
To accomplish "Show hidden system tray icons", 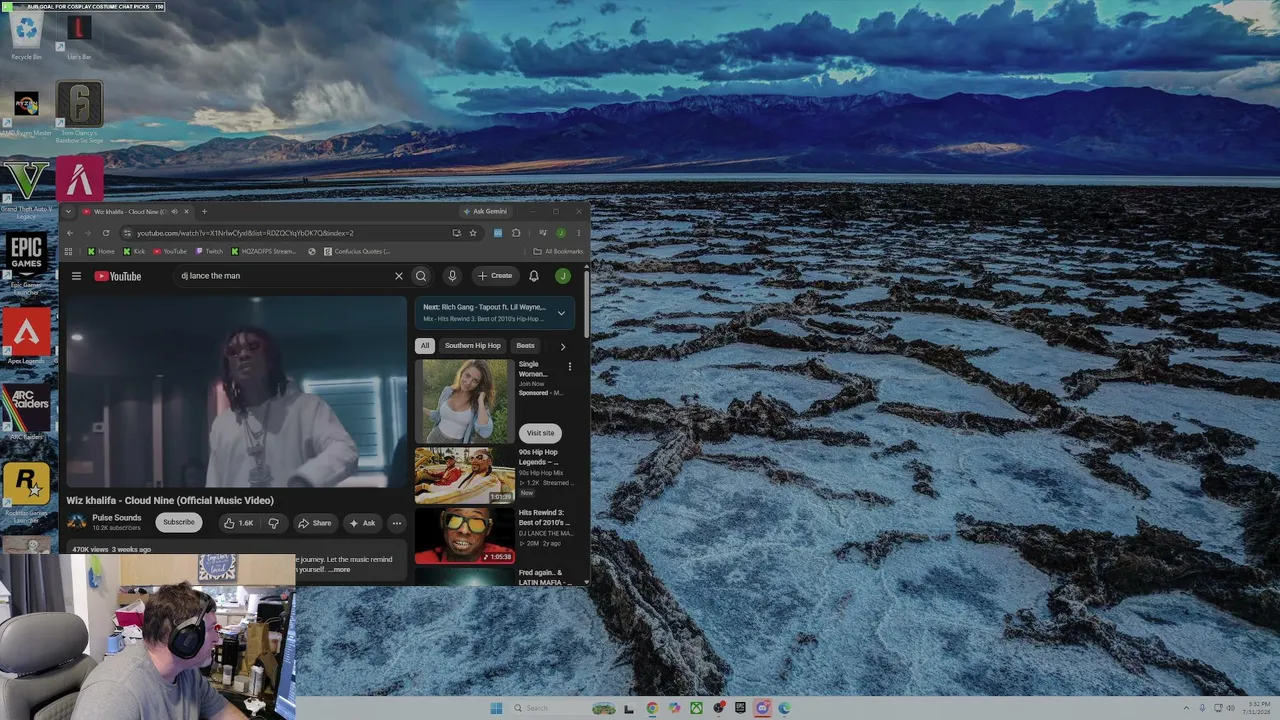I will 1187,708.
